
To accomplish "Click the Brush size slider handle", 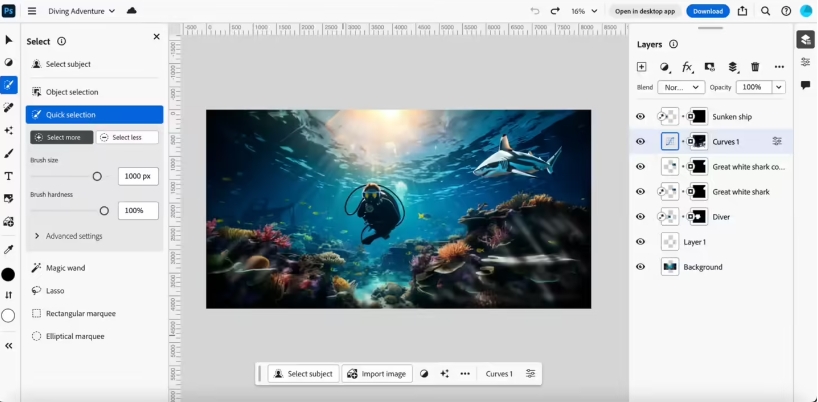I will 97,176.
